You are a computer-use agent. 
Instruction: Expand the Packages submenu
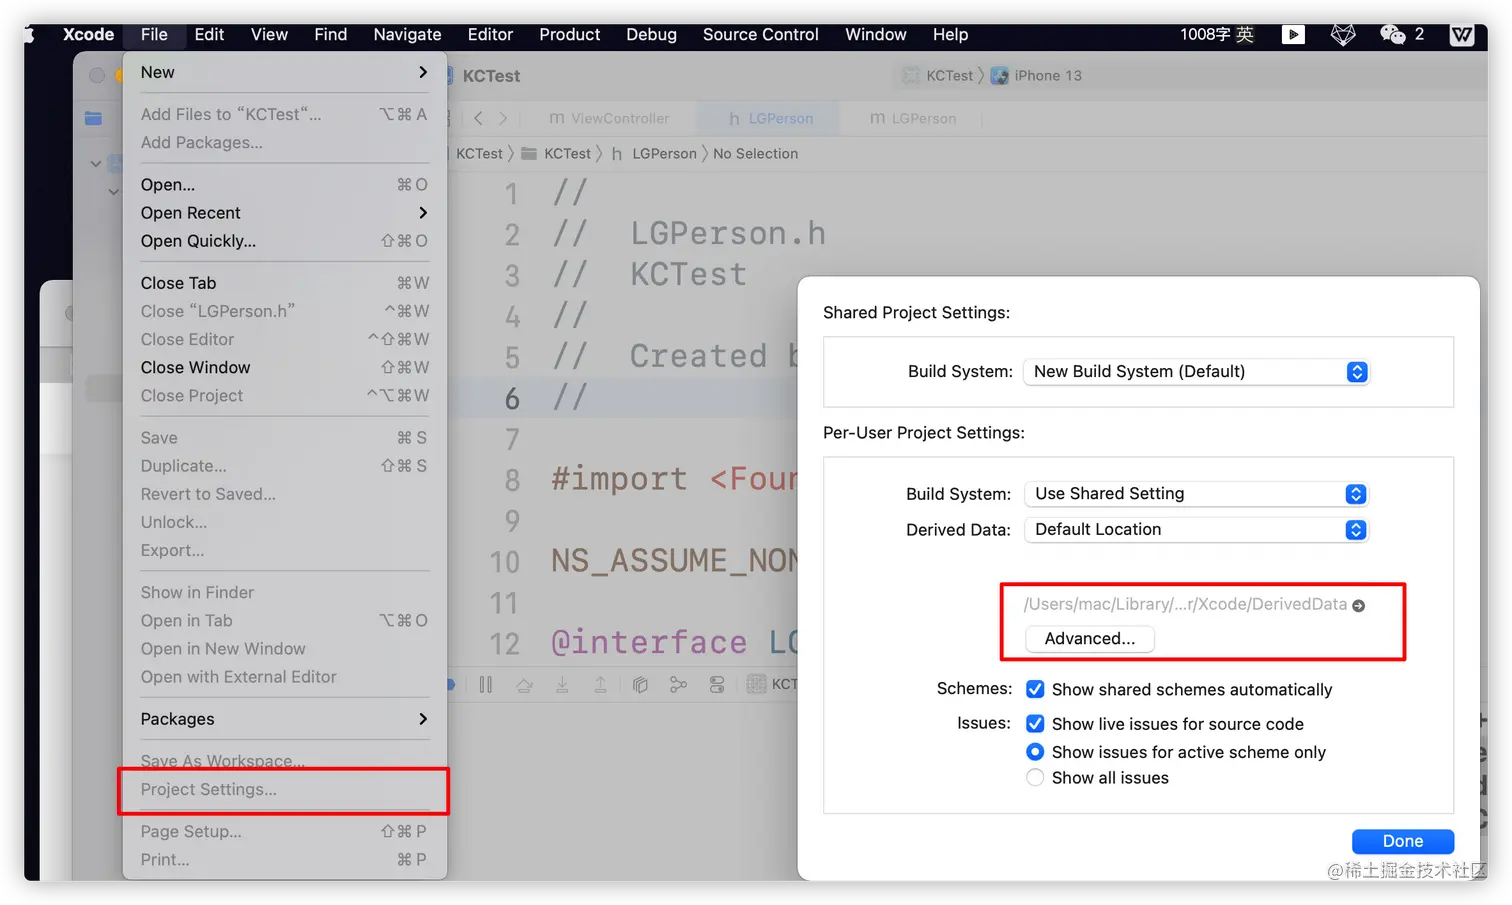click(284, 719)
